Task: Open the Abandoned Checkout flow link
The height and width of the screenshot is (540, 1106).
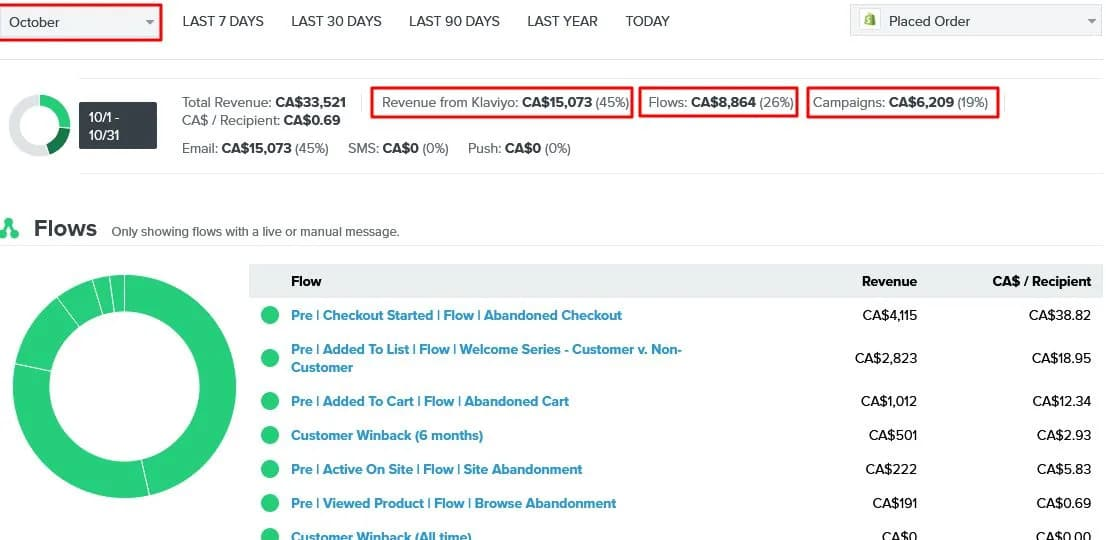Action: point(456,315)
